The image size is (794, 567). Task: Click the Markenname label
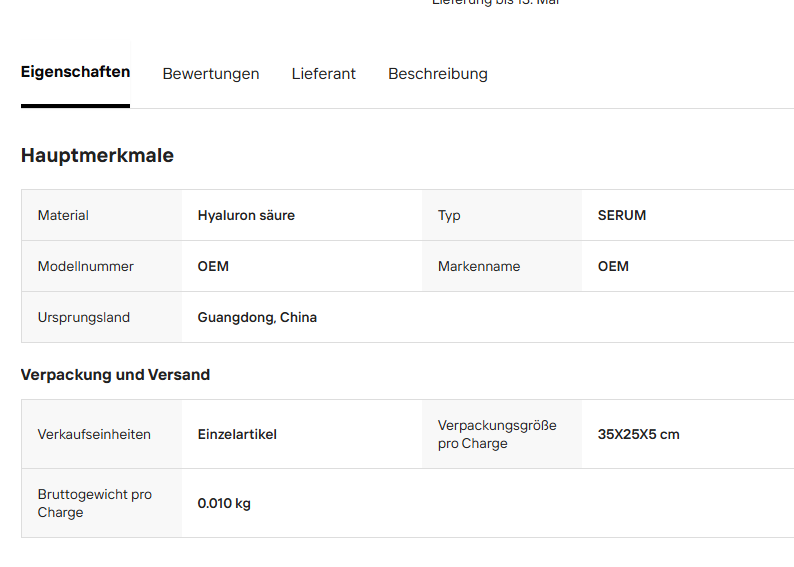(479, 267)
